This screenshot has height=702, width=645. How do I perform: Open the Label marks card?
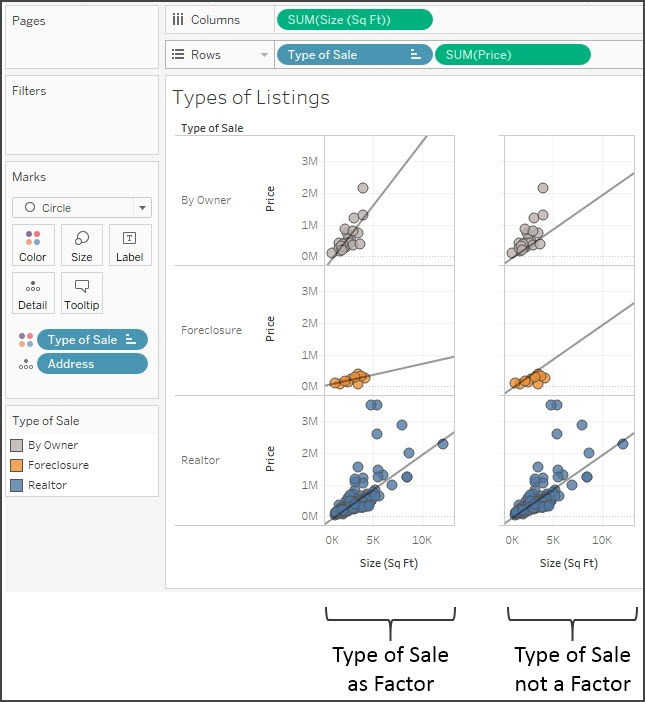click(x=130, y=245)
